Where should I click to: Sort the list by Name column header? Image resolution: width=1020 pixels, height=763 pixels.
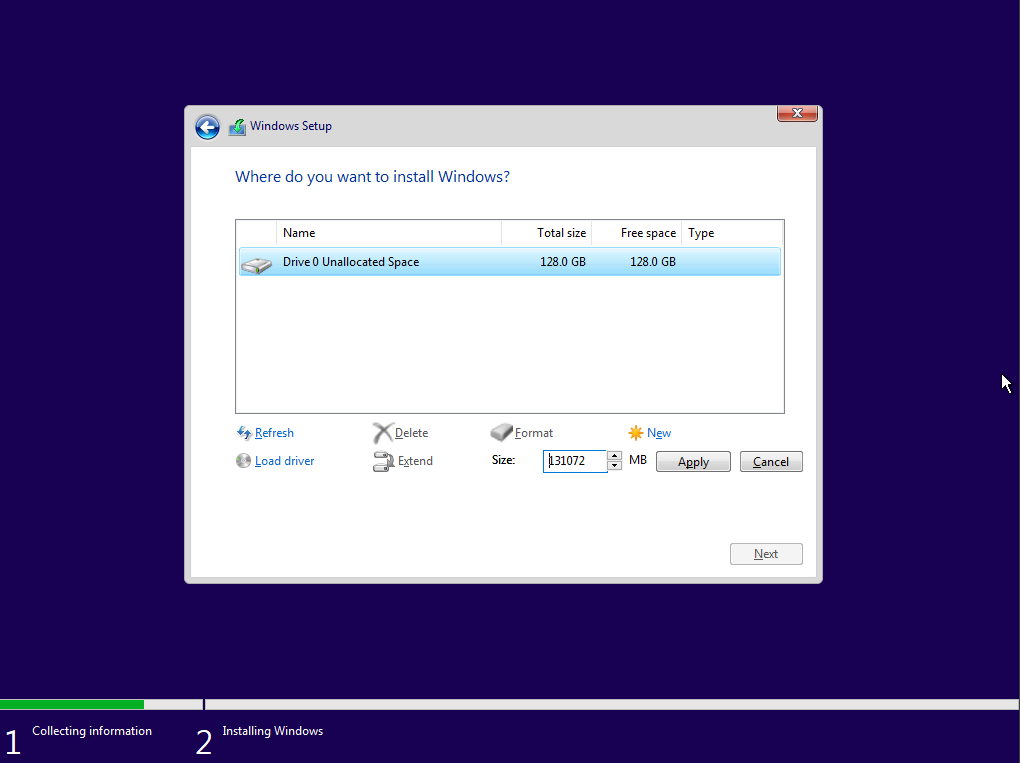[388, 233]
